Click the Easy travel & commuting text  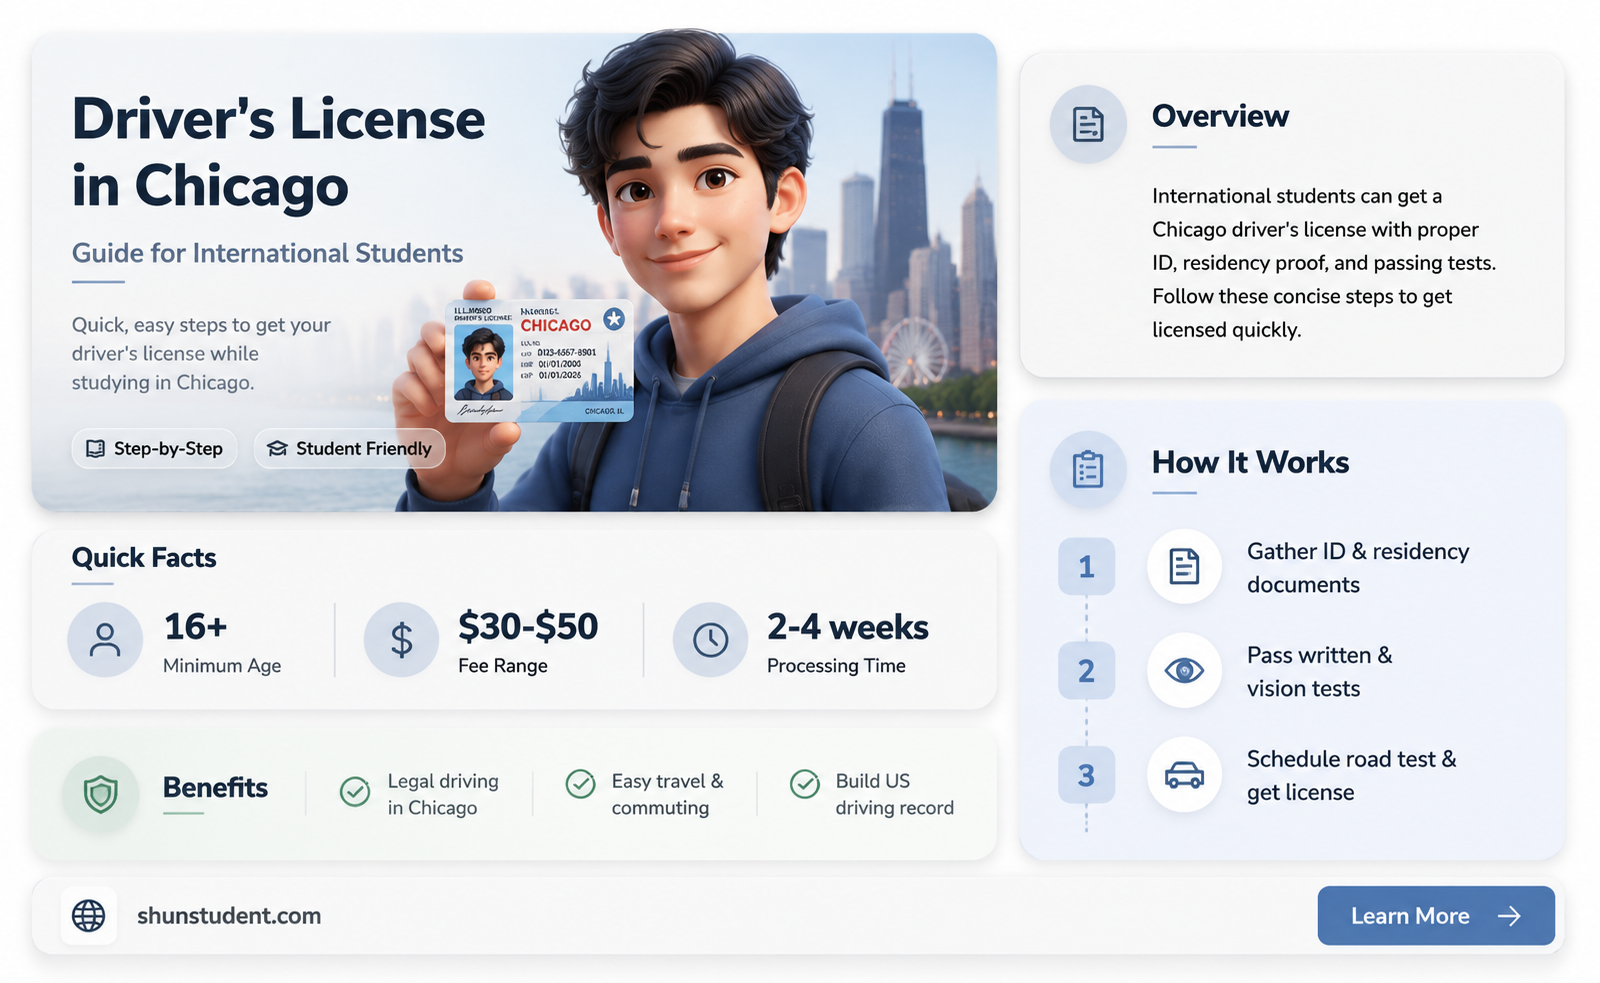[x=667, y=794]
